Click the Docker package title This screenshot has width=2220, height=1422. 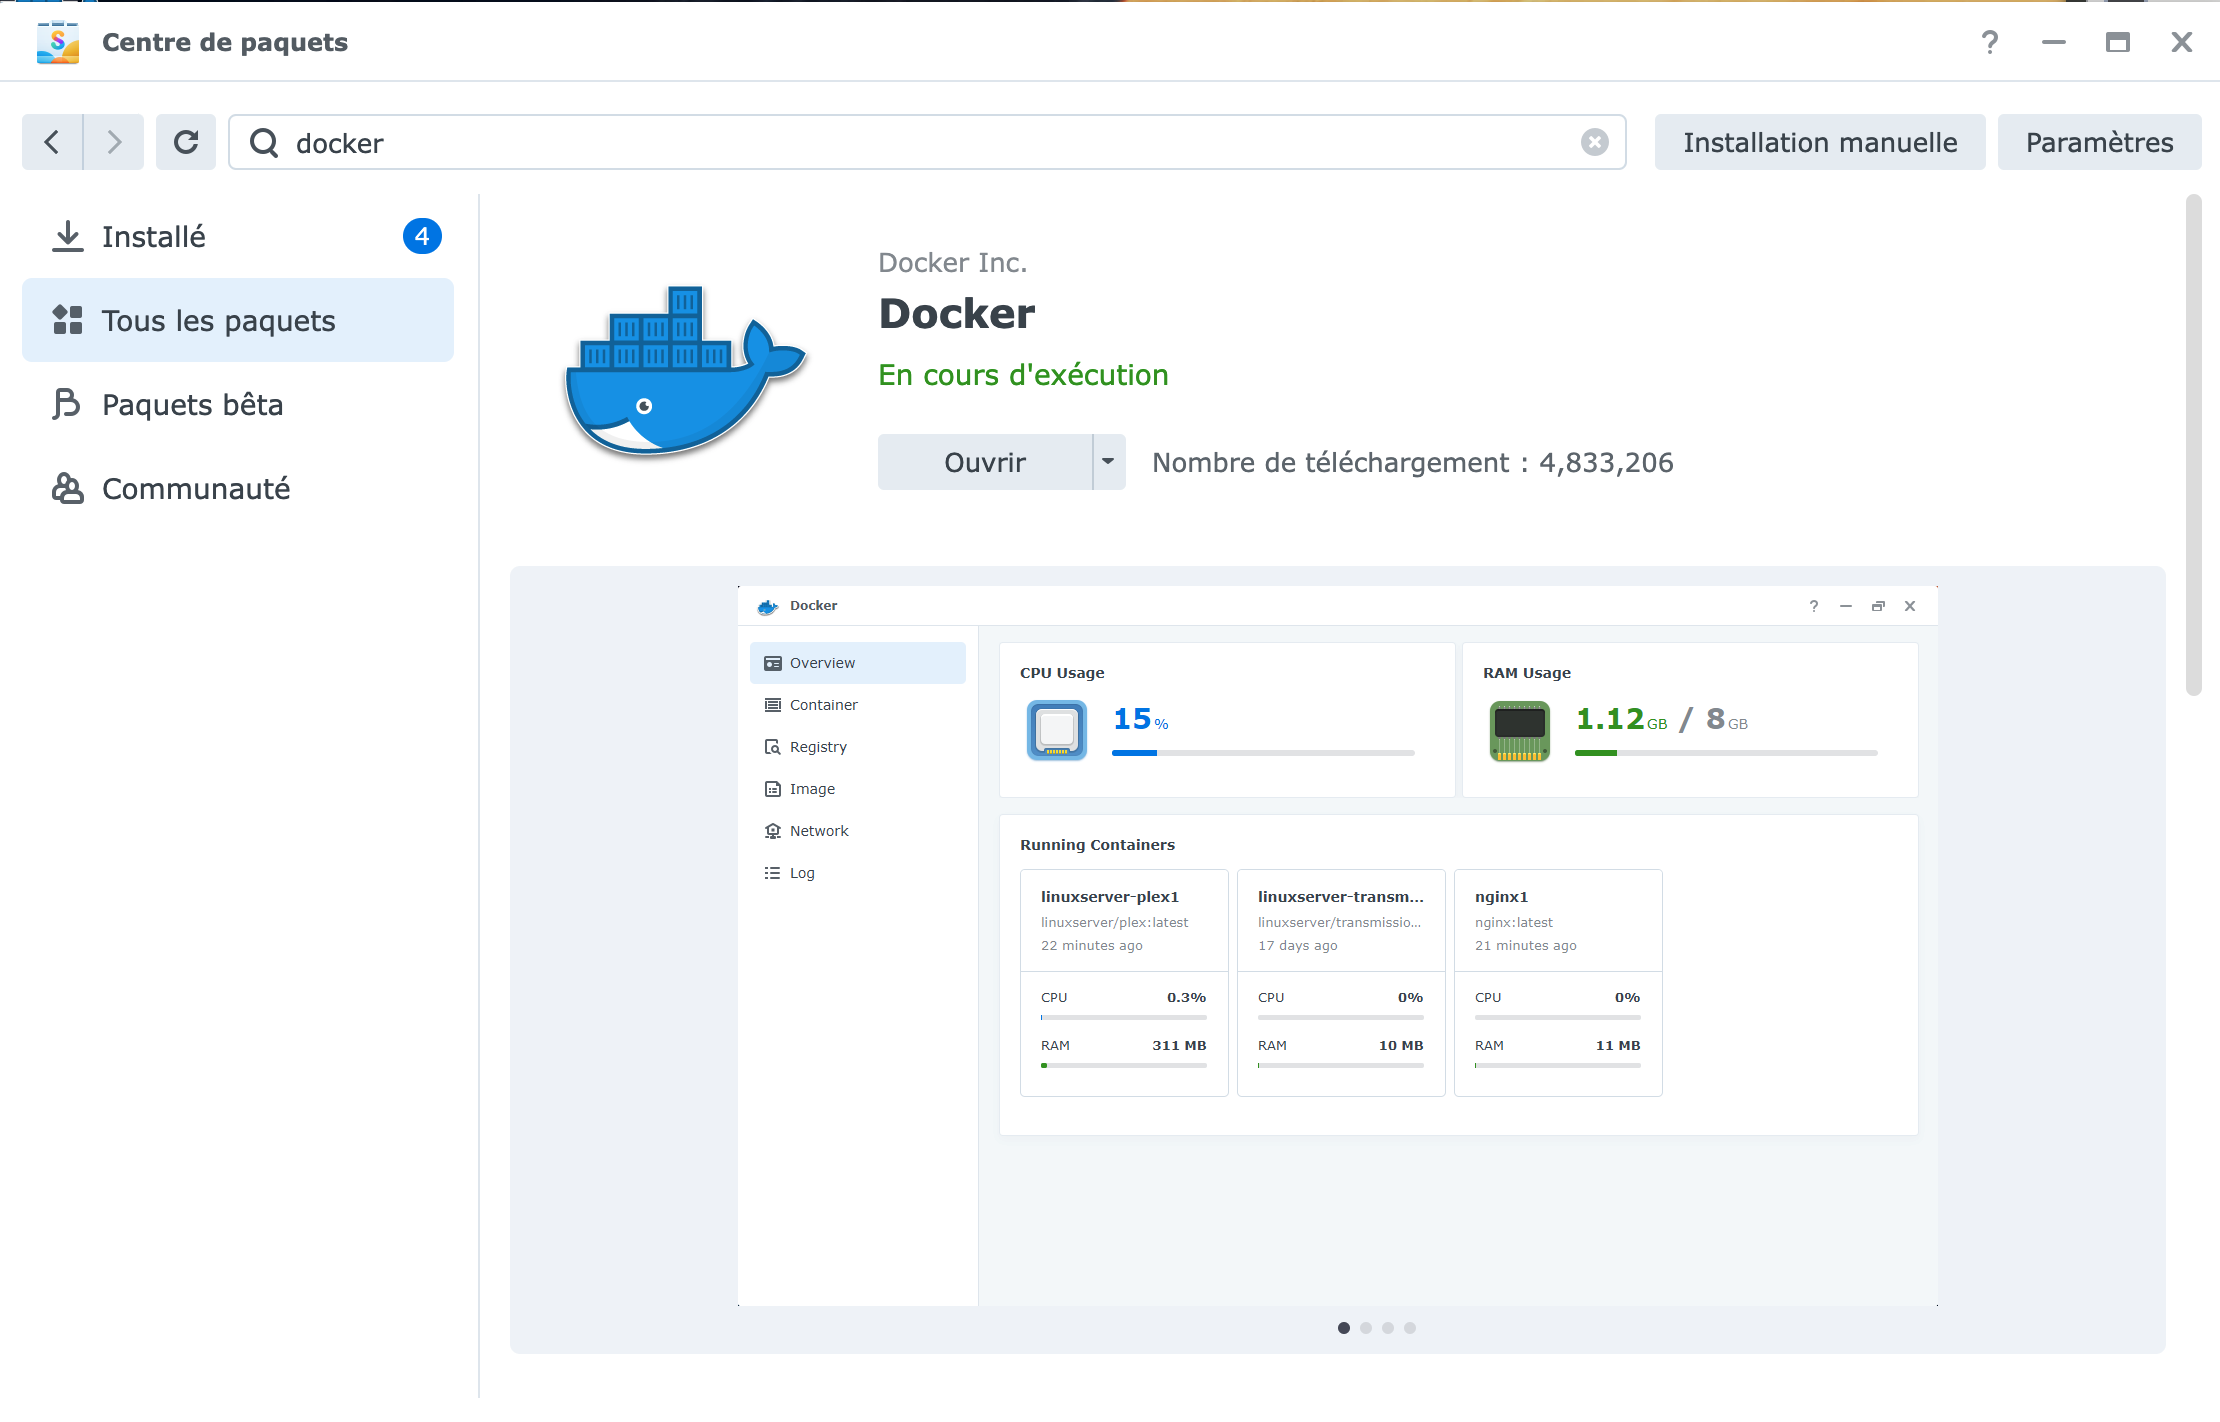957,314
